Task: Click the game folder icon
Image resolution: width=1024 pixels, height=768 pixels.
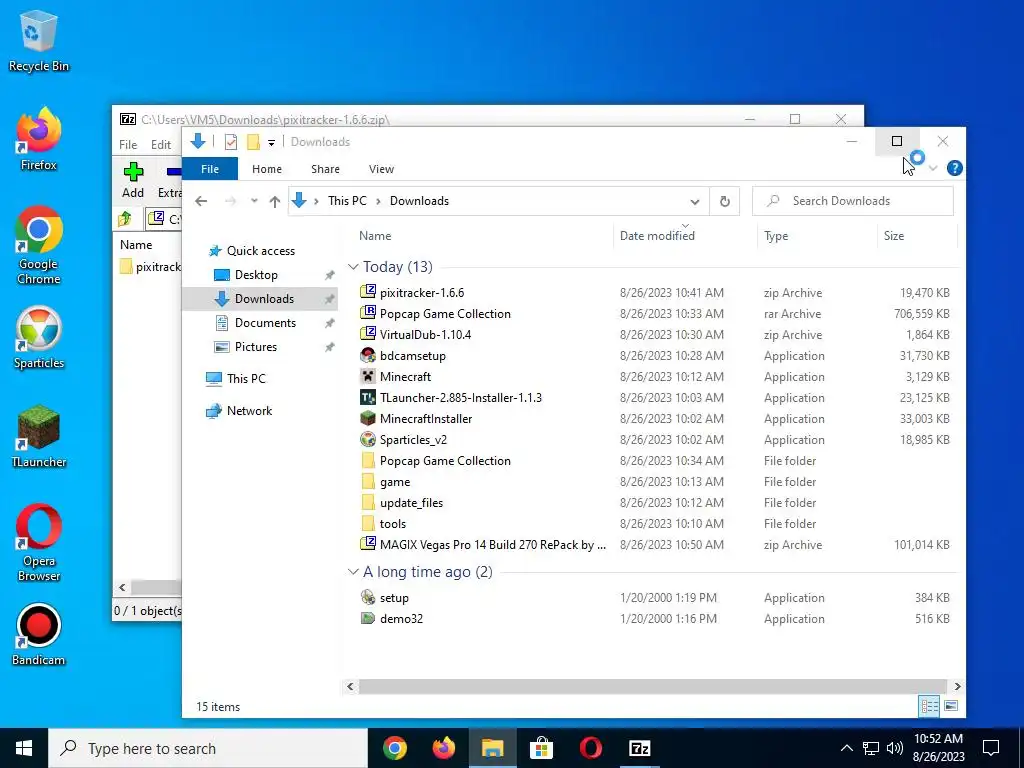Action: point(368,481)
